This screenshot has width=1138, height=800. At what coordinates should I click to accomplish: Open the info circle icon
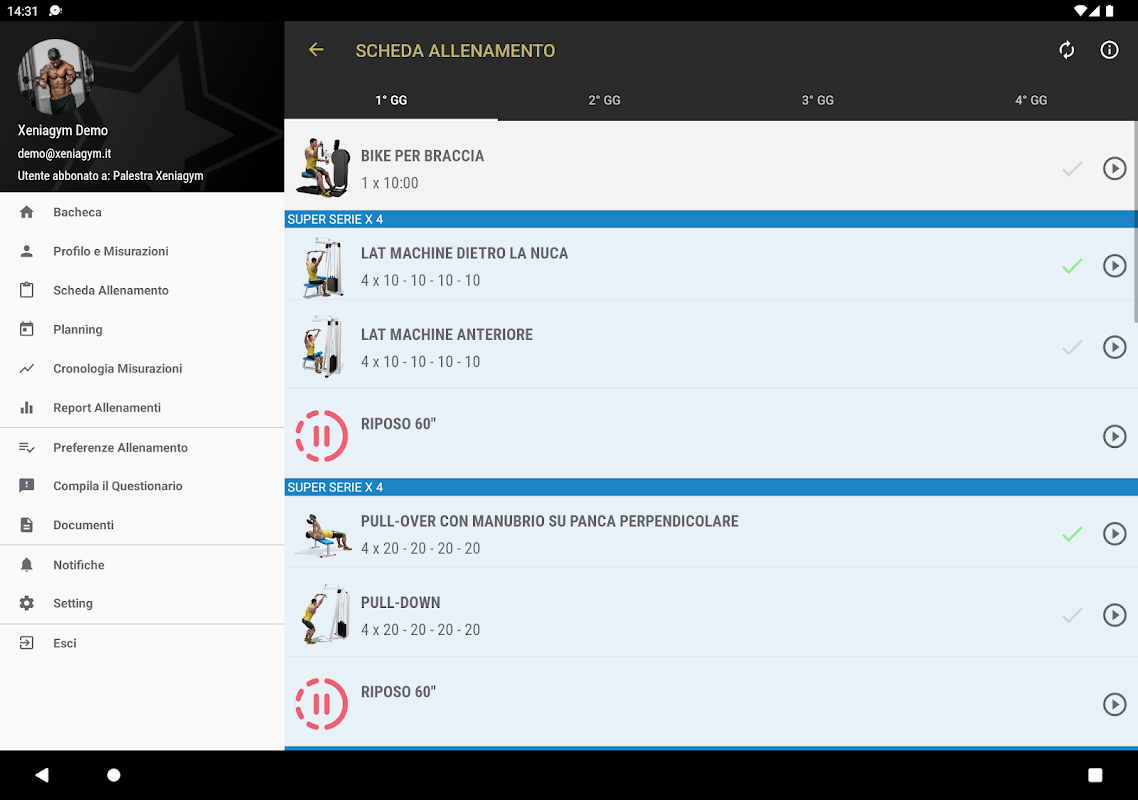click(1109, 50)
